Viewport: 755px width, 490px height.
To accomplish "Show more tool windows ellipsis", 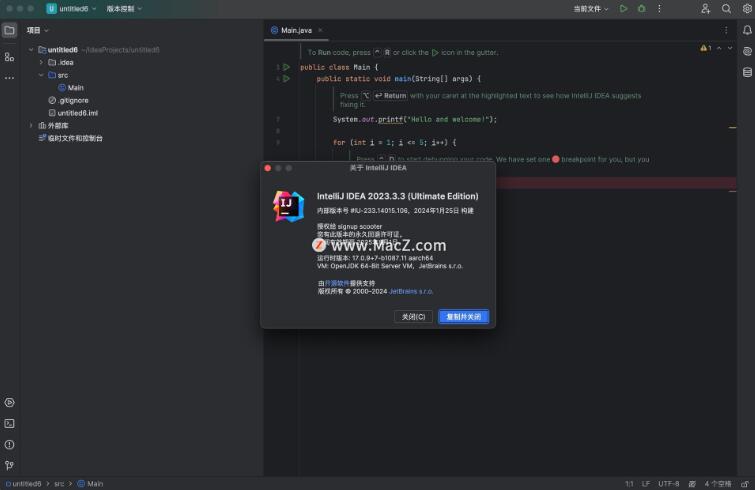I will 9,77.
